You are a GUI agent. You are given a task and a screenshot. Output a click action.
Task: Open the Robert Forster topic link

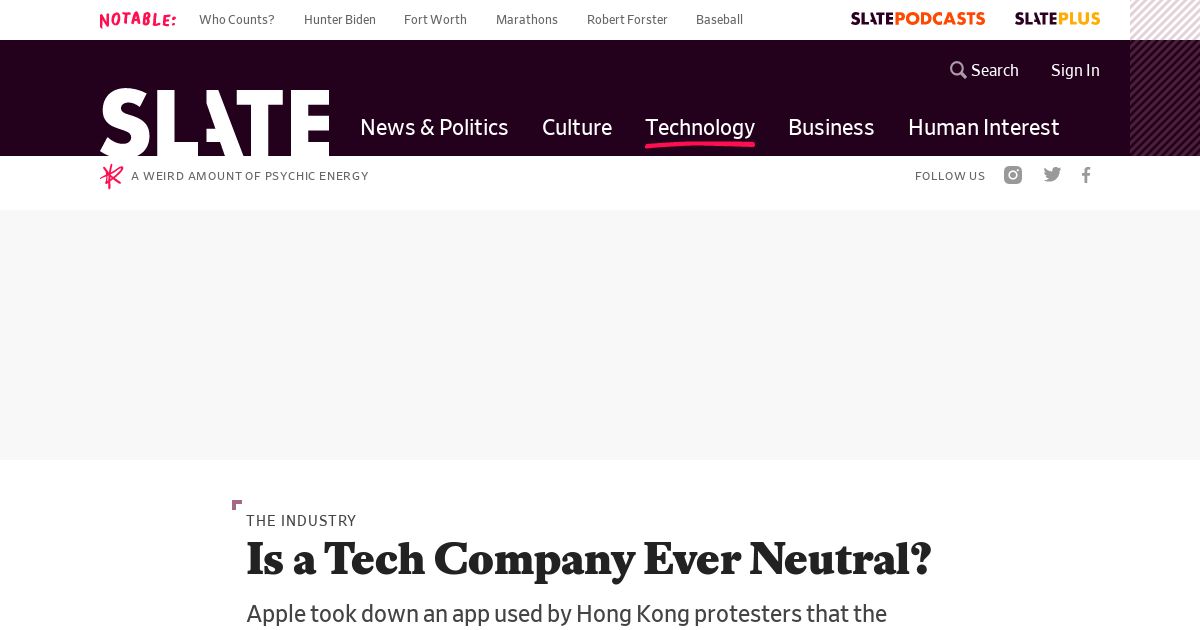(x=627, y=20)
